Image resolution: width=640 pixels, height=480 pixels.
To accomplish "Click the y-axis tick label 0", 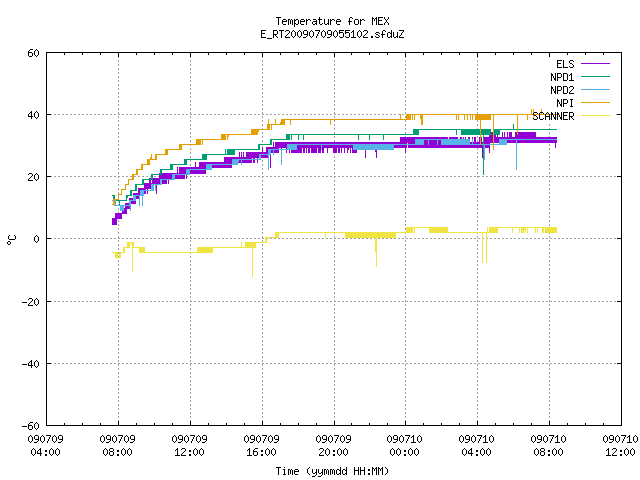I will tap(36, 239).
